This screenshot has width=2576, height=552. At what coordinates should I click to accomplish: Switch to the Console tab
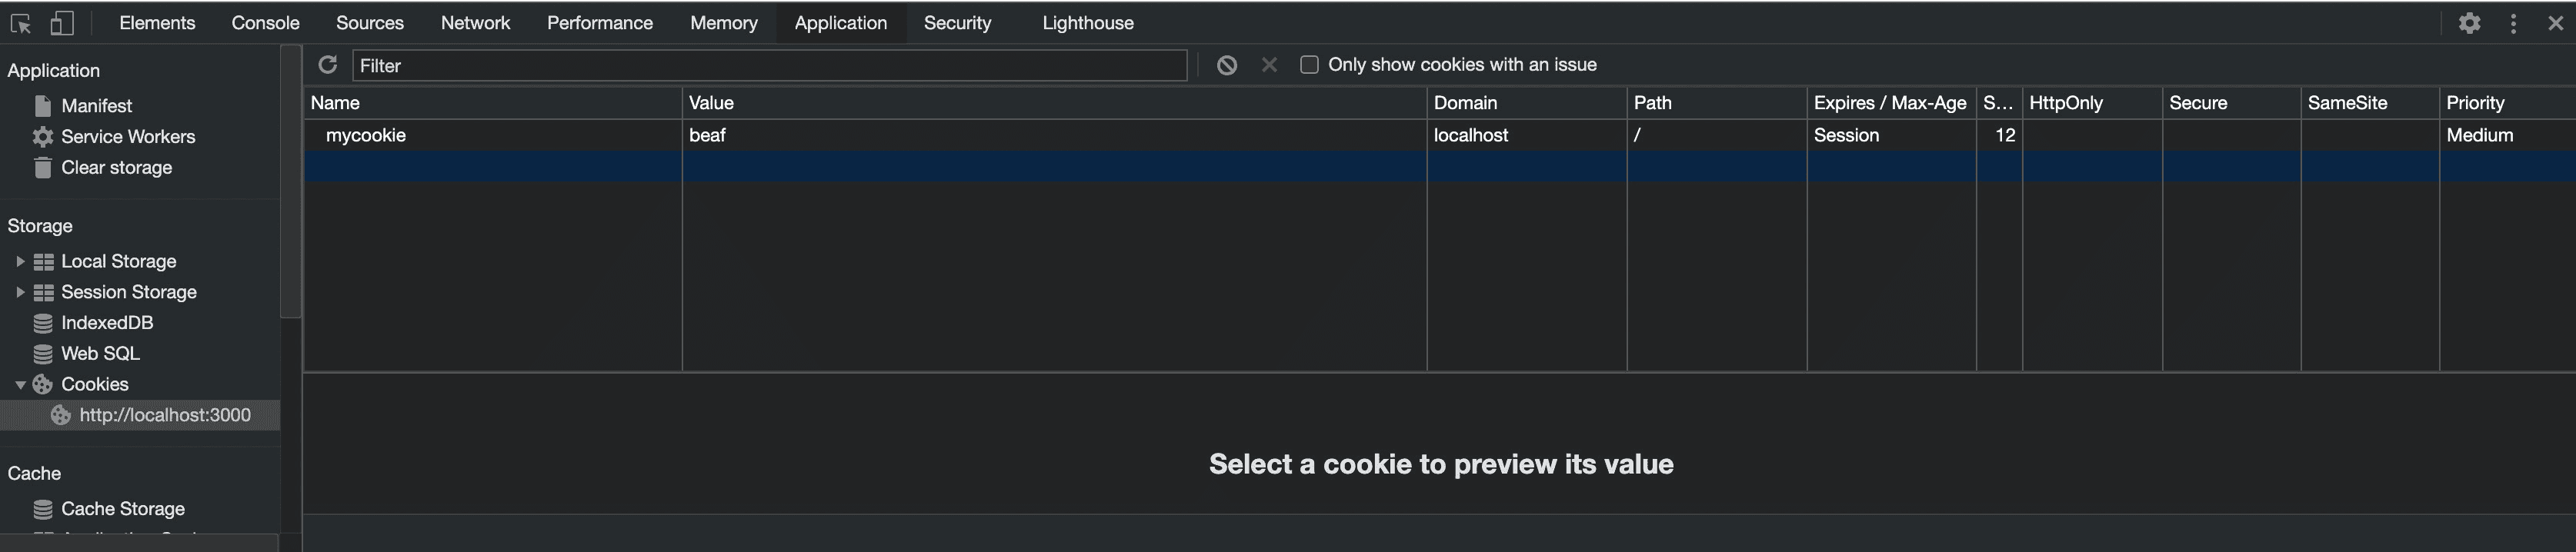(x=265, y=23)
